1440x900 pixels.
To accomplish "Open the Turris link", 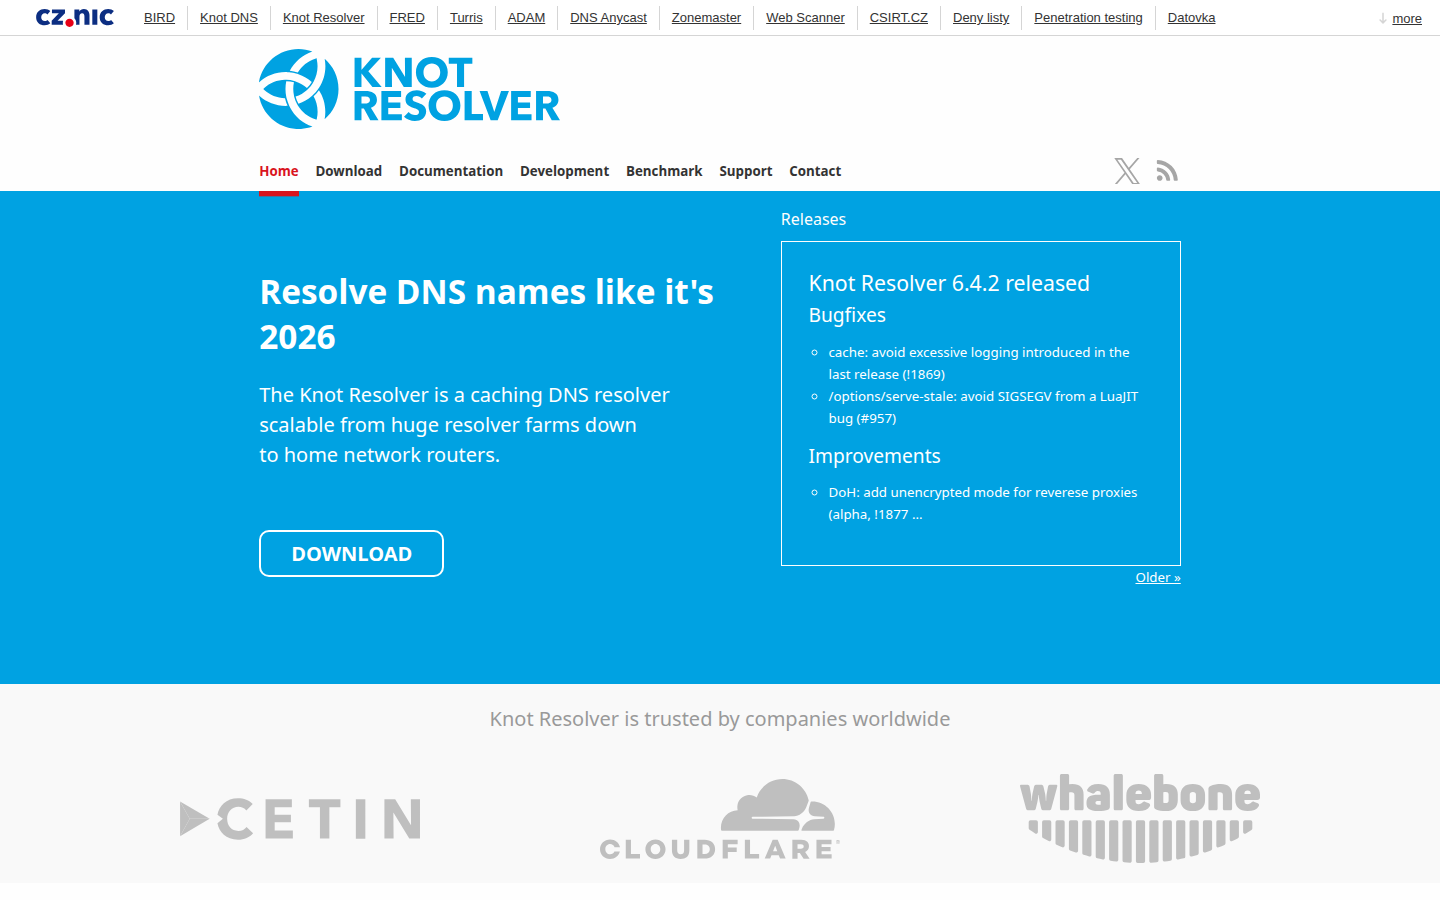I will pyautogui.click(x=466, y=18).
